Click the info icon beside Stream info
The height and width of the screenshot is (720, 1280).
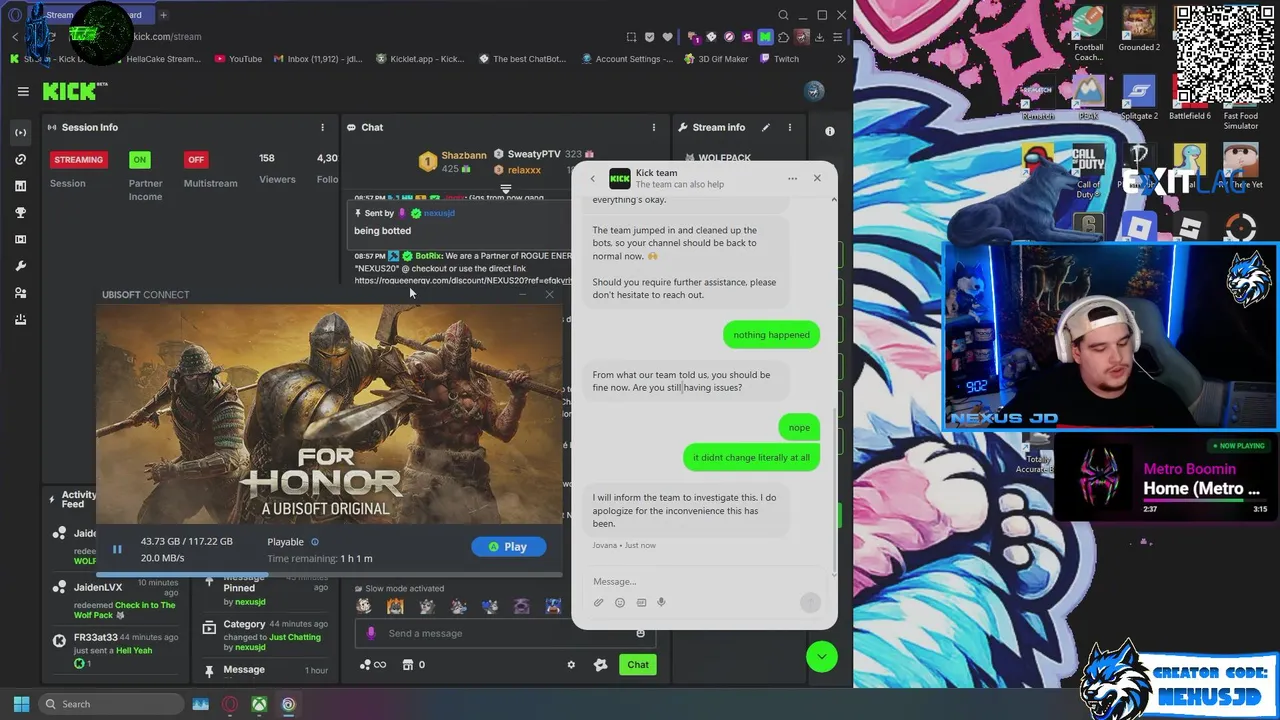click(829, 131)
